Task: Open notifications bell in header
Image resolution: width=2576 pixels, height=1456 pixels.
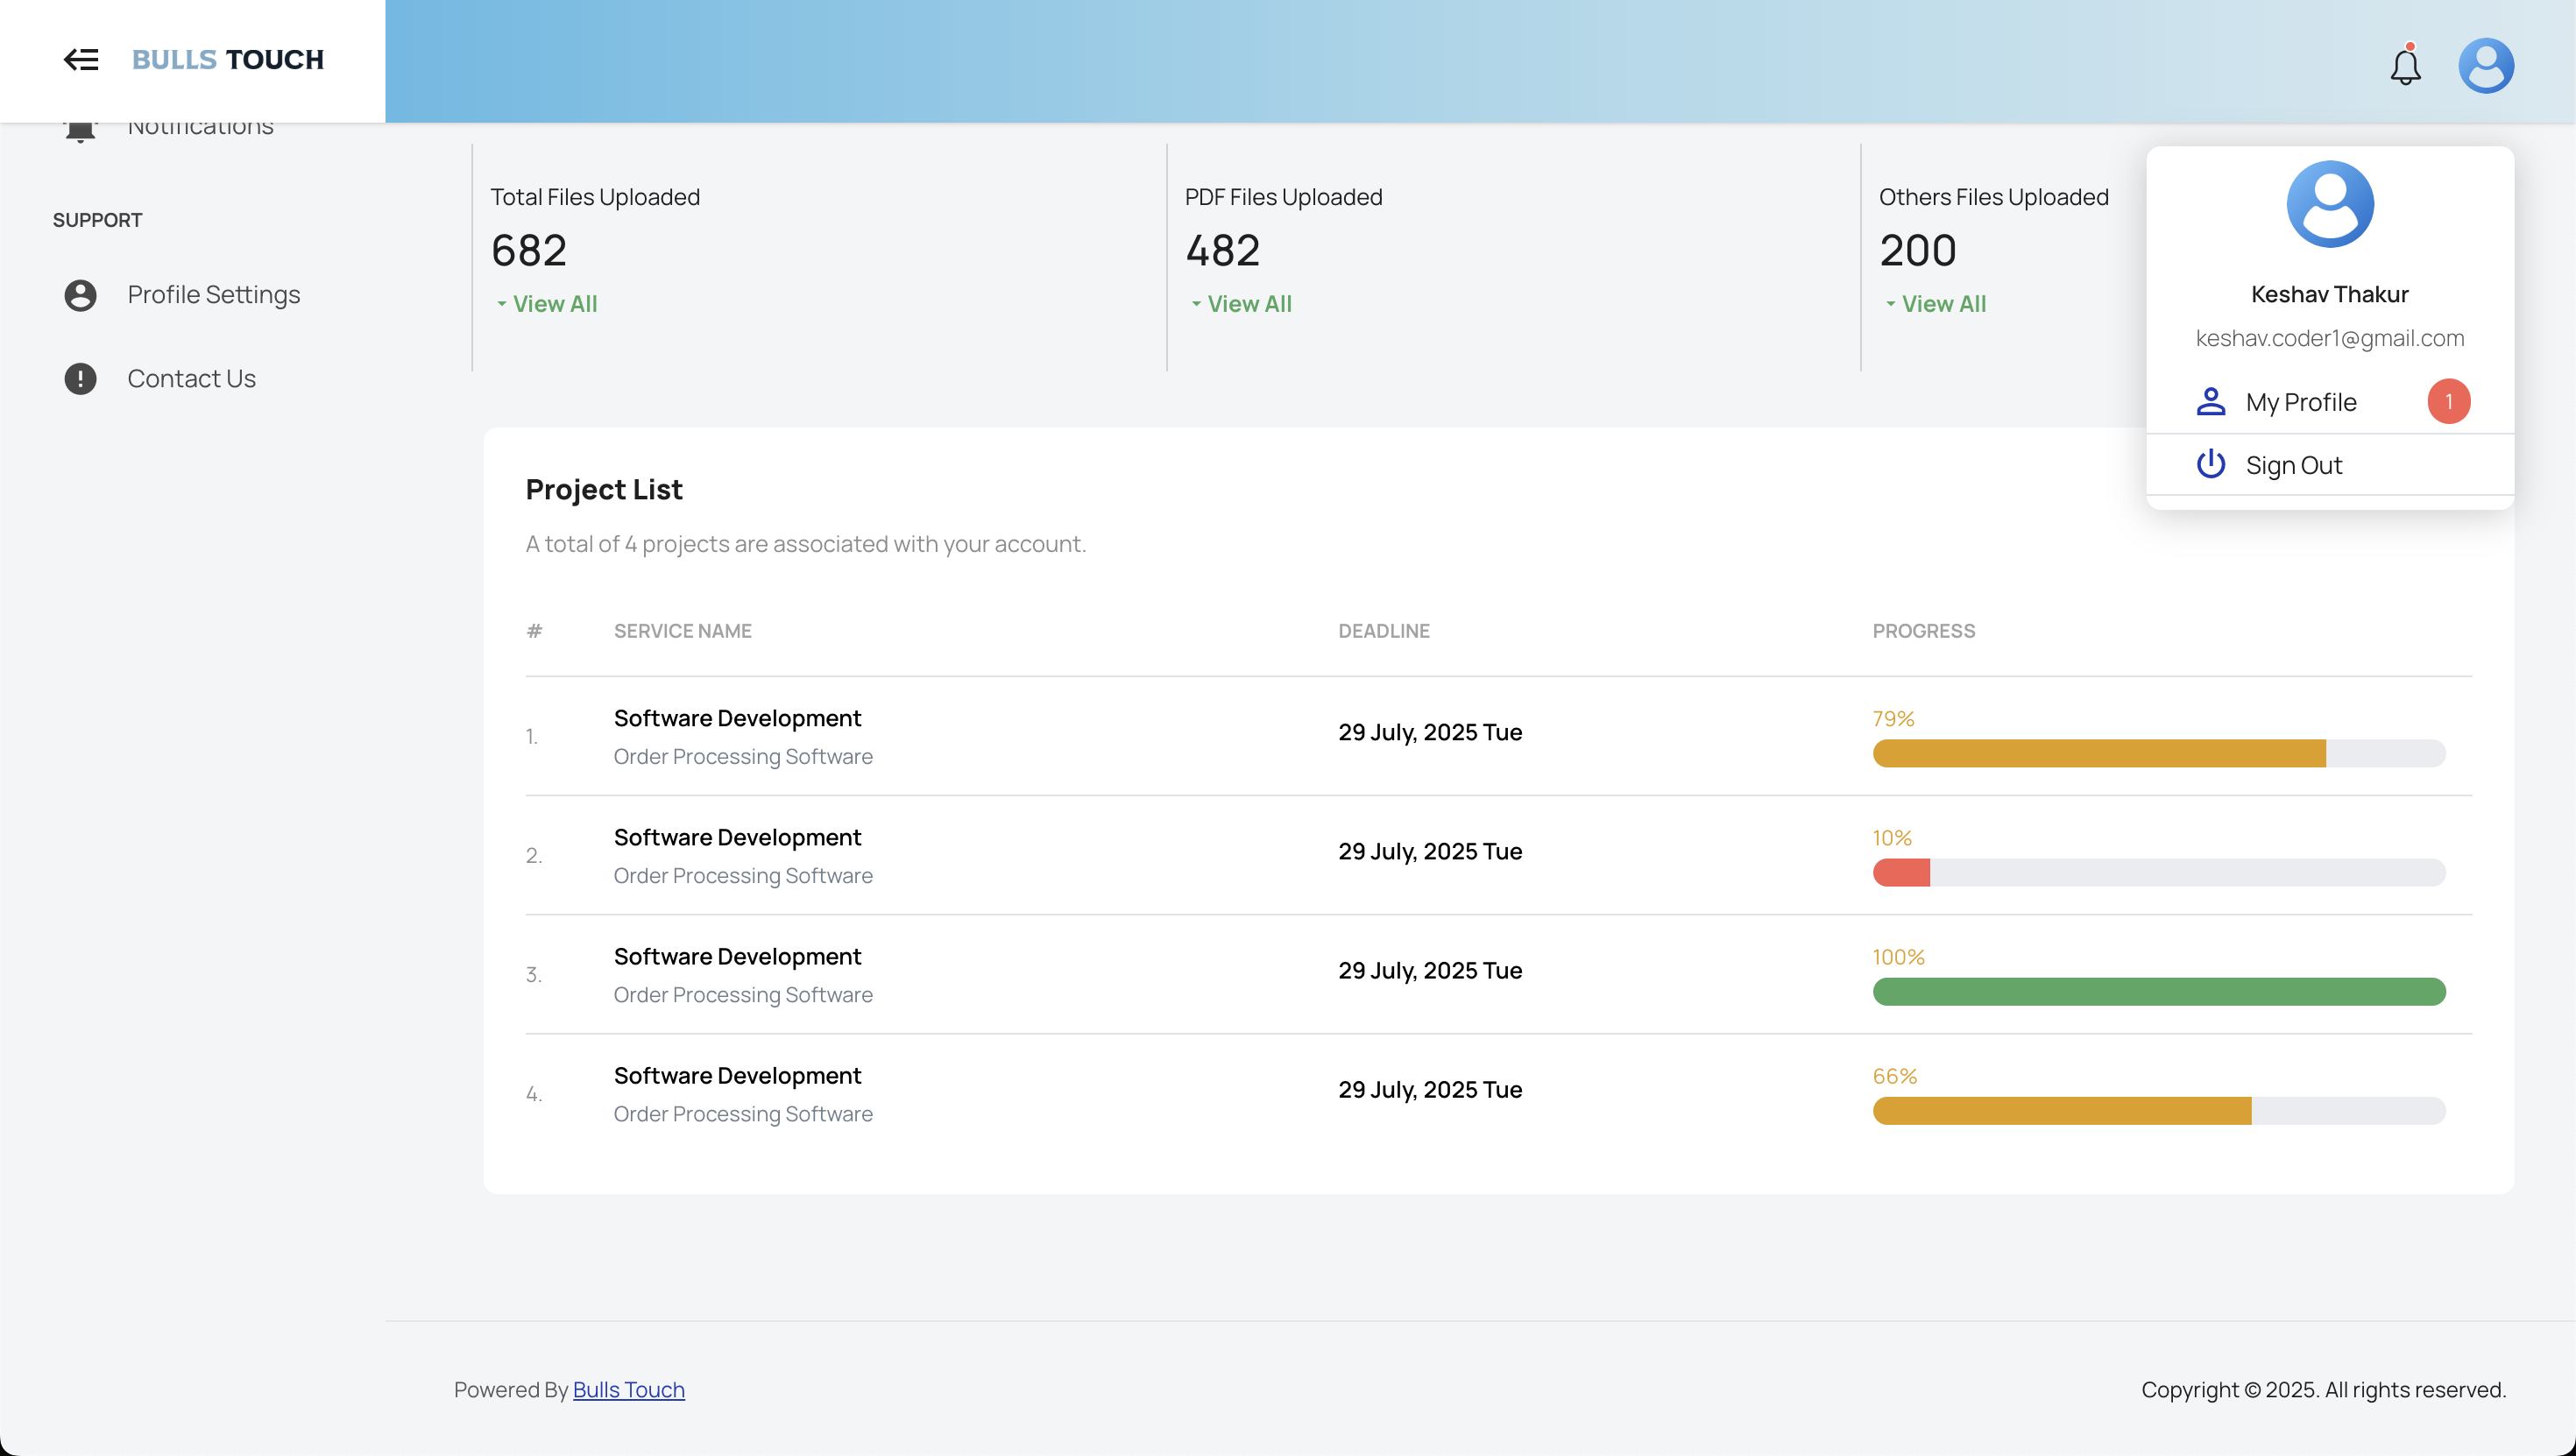Action: click(2405, 66)
